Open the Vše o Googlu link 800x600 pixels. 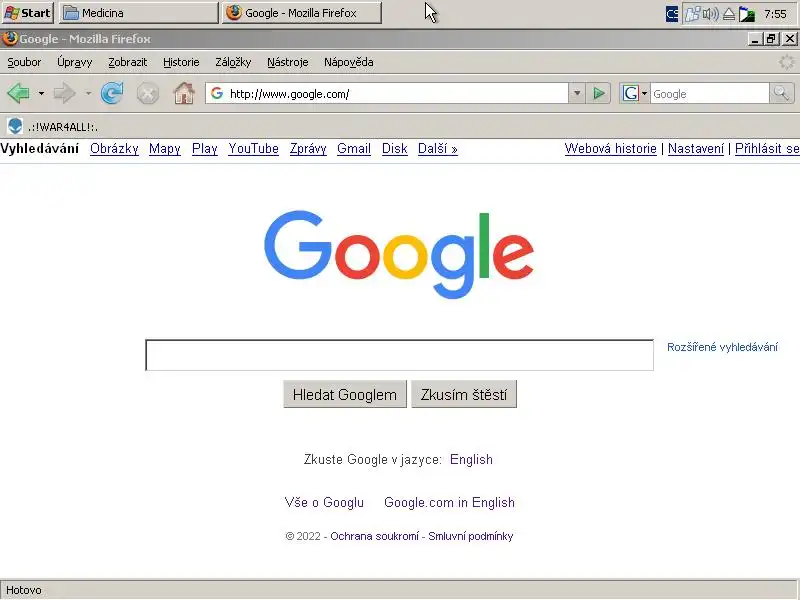[324, 502]
